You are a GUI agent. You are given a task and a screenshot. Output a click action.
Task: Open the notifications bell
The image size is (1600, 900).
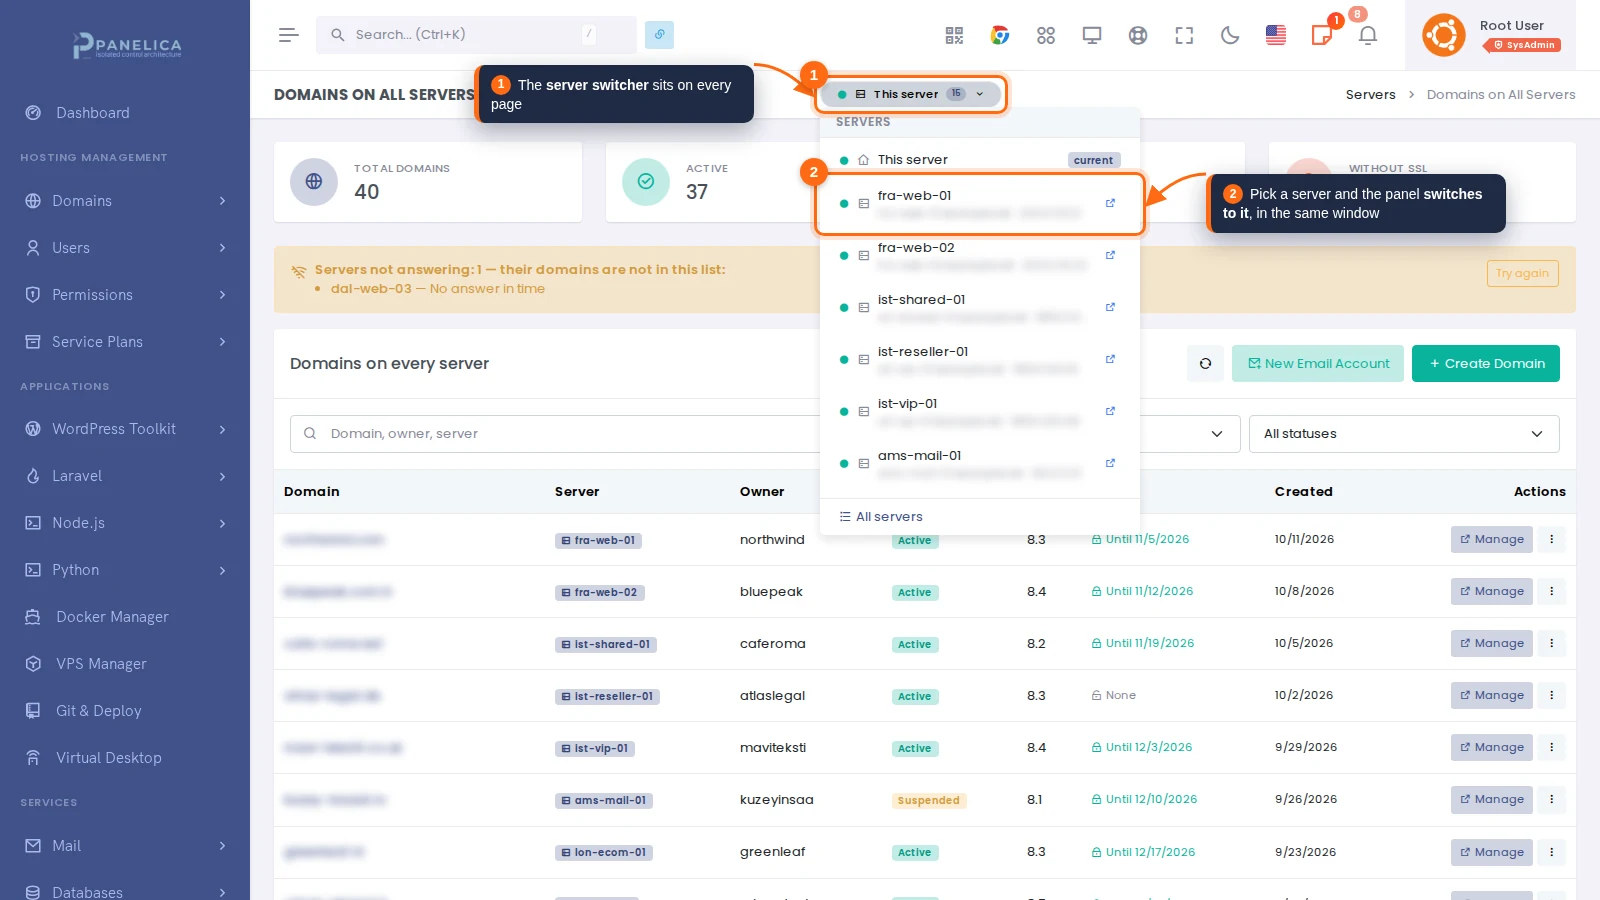click(x=1368, y=35)
